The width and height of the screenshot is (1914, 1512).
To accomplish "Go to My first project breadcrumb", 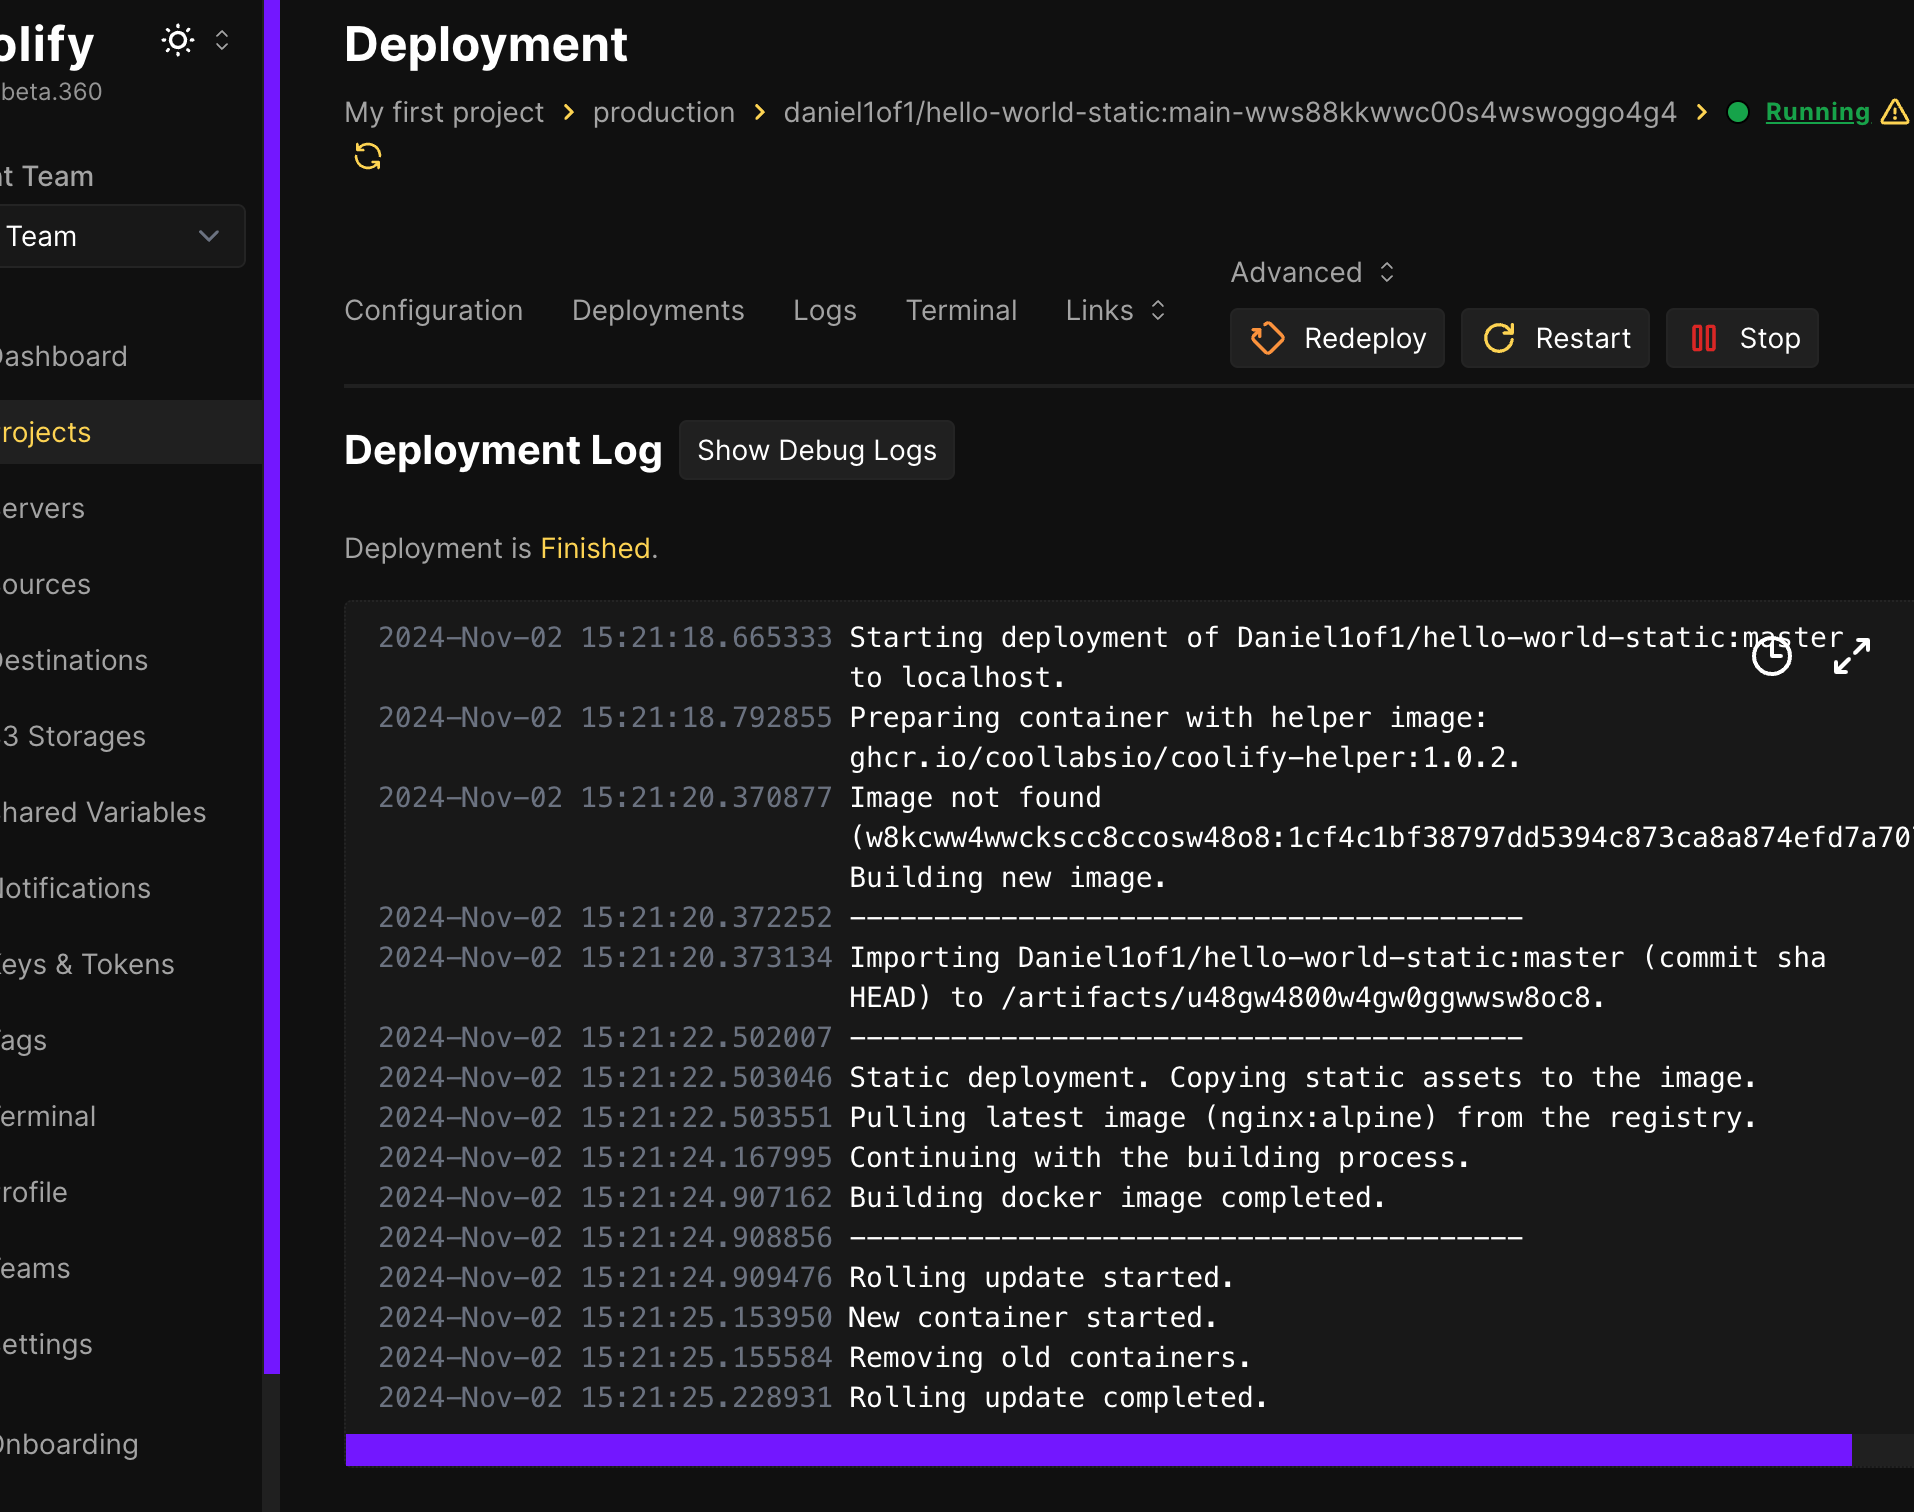I will pos(444,112).
